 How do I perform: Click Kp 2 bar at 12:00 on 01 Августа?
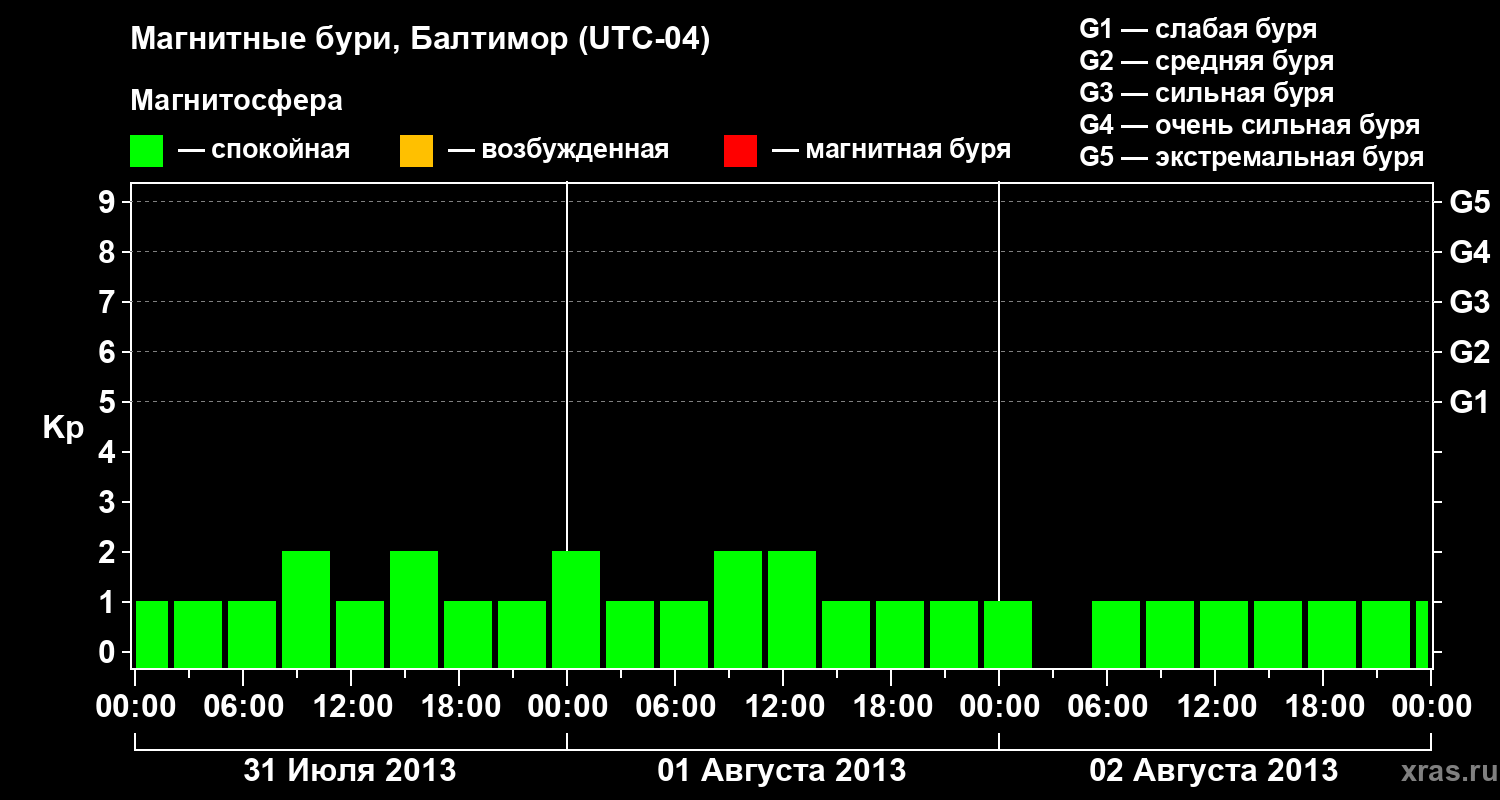[792, 609]
